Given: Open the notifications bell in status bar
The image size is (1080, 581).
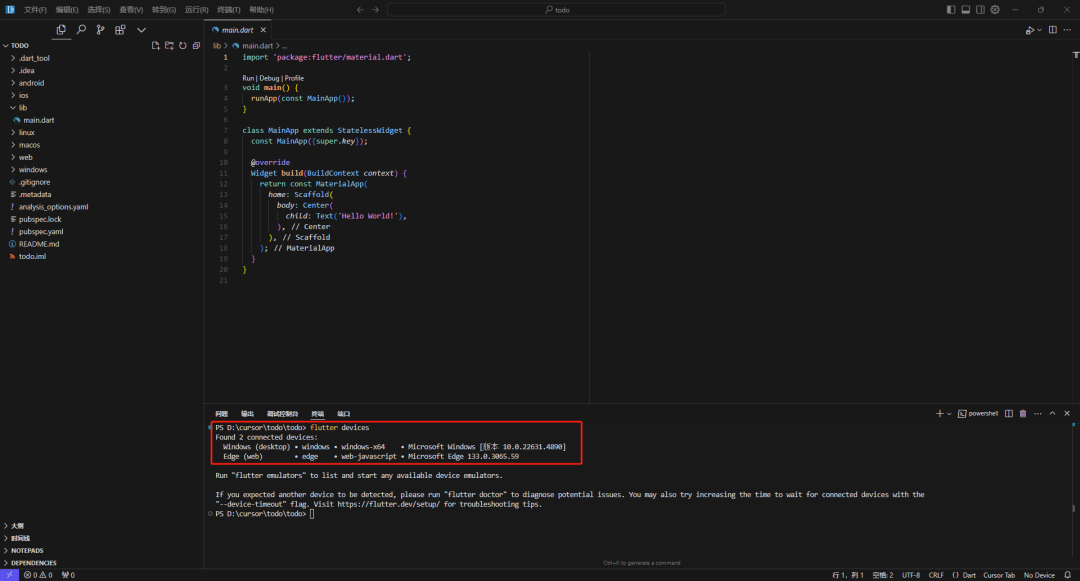Looking at the screenshot, I should pyautogui.click(x=1069, y=575).
